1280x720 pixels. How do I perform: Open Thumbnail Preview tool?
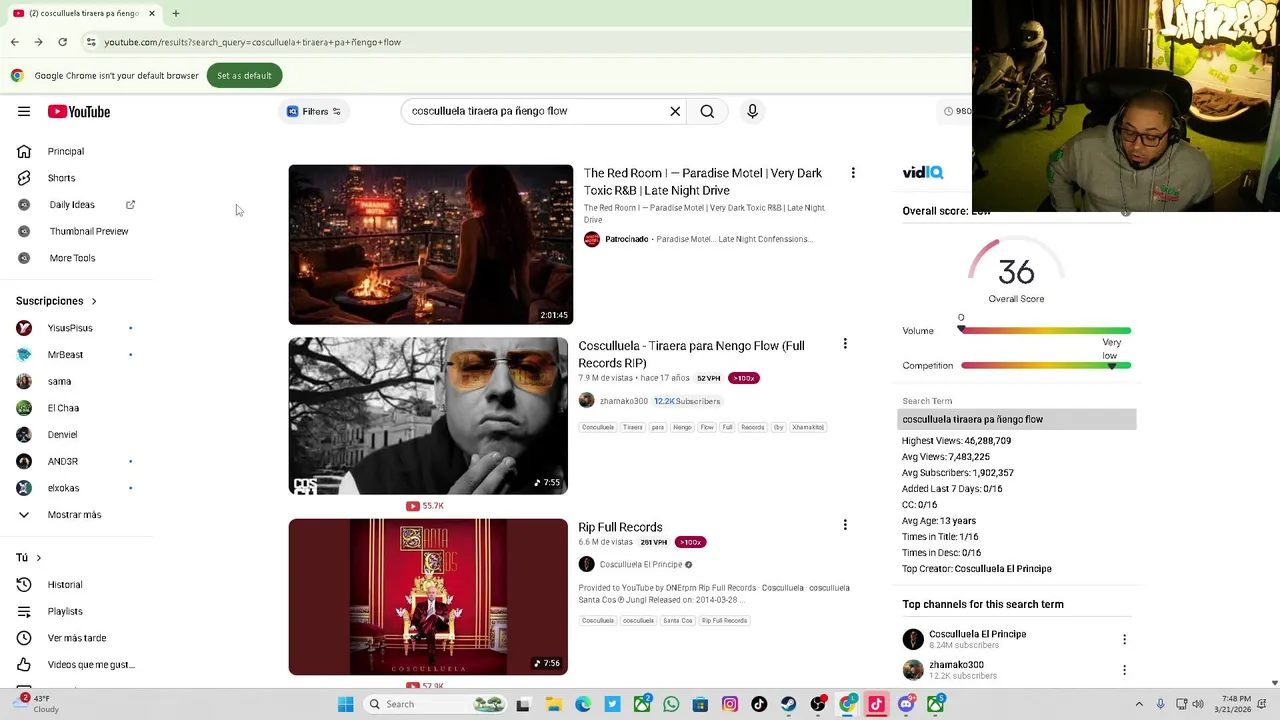click(89, 231)
